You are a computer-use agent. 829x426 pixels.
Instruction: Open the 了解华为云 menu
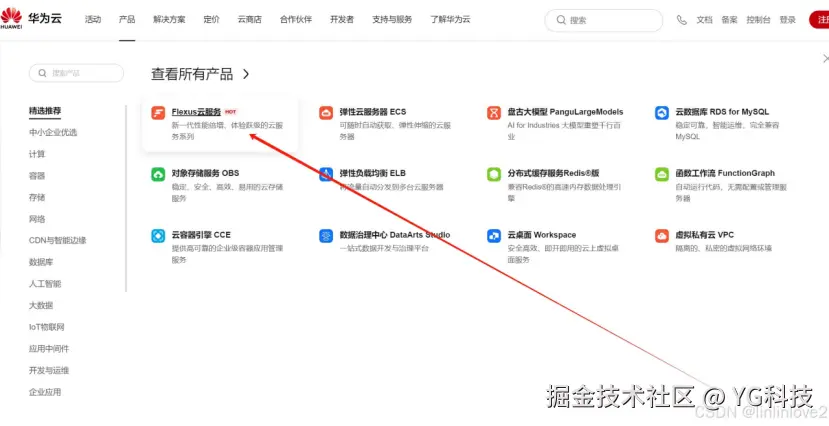450,20
